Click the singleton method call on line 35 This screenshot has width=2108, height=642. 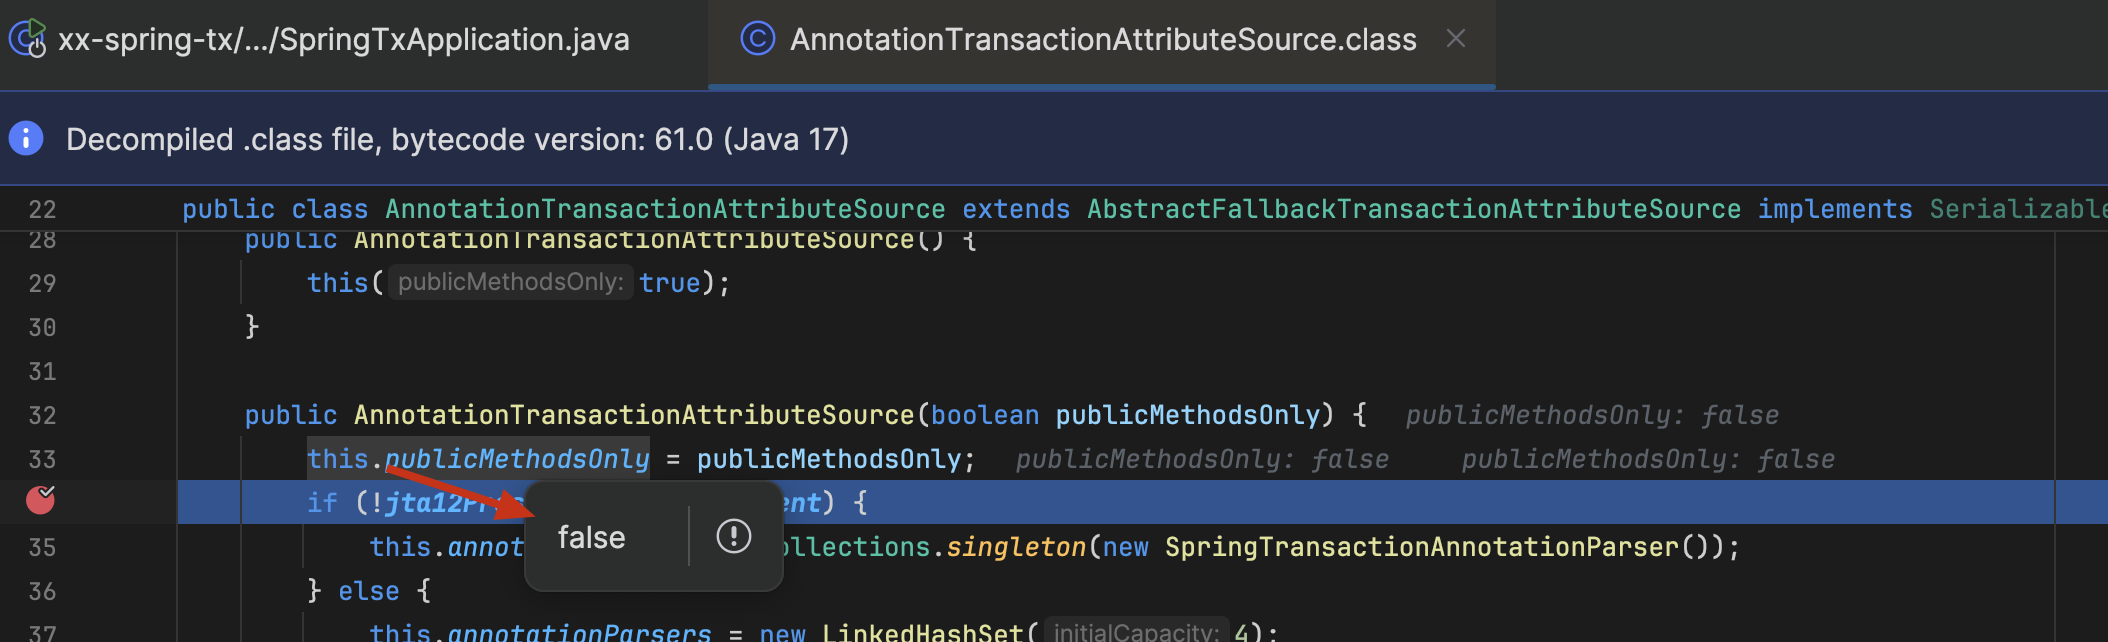(x=1015, y=547)
